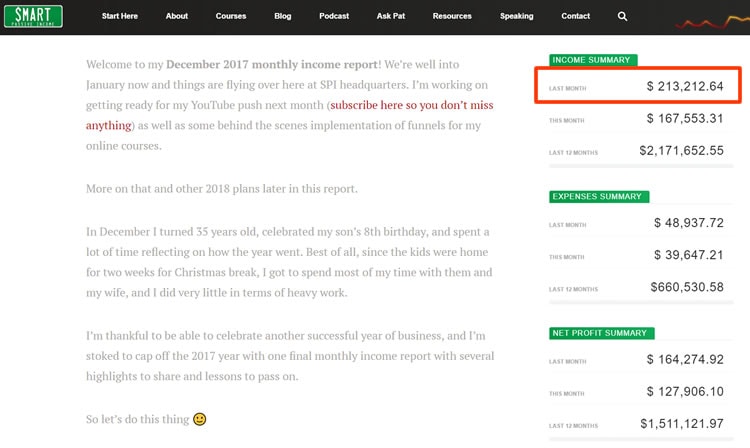Click the Income Summary green label

pyautogui.click(x=593, y=60)
